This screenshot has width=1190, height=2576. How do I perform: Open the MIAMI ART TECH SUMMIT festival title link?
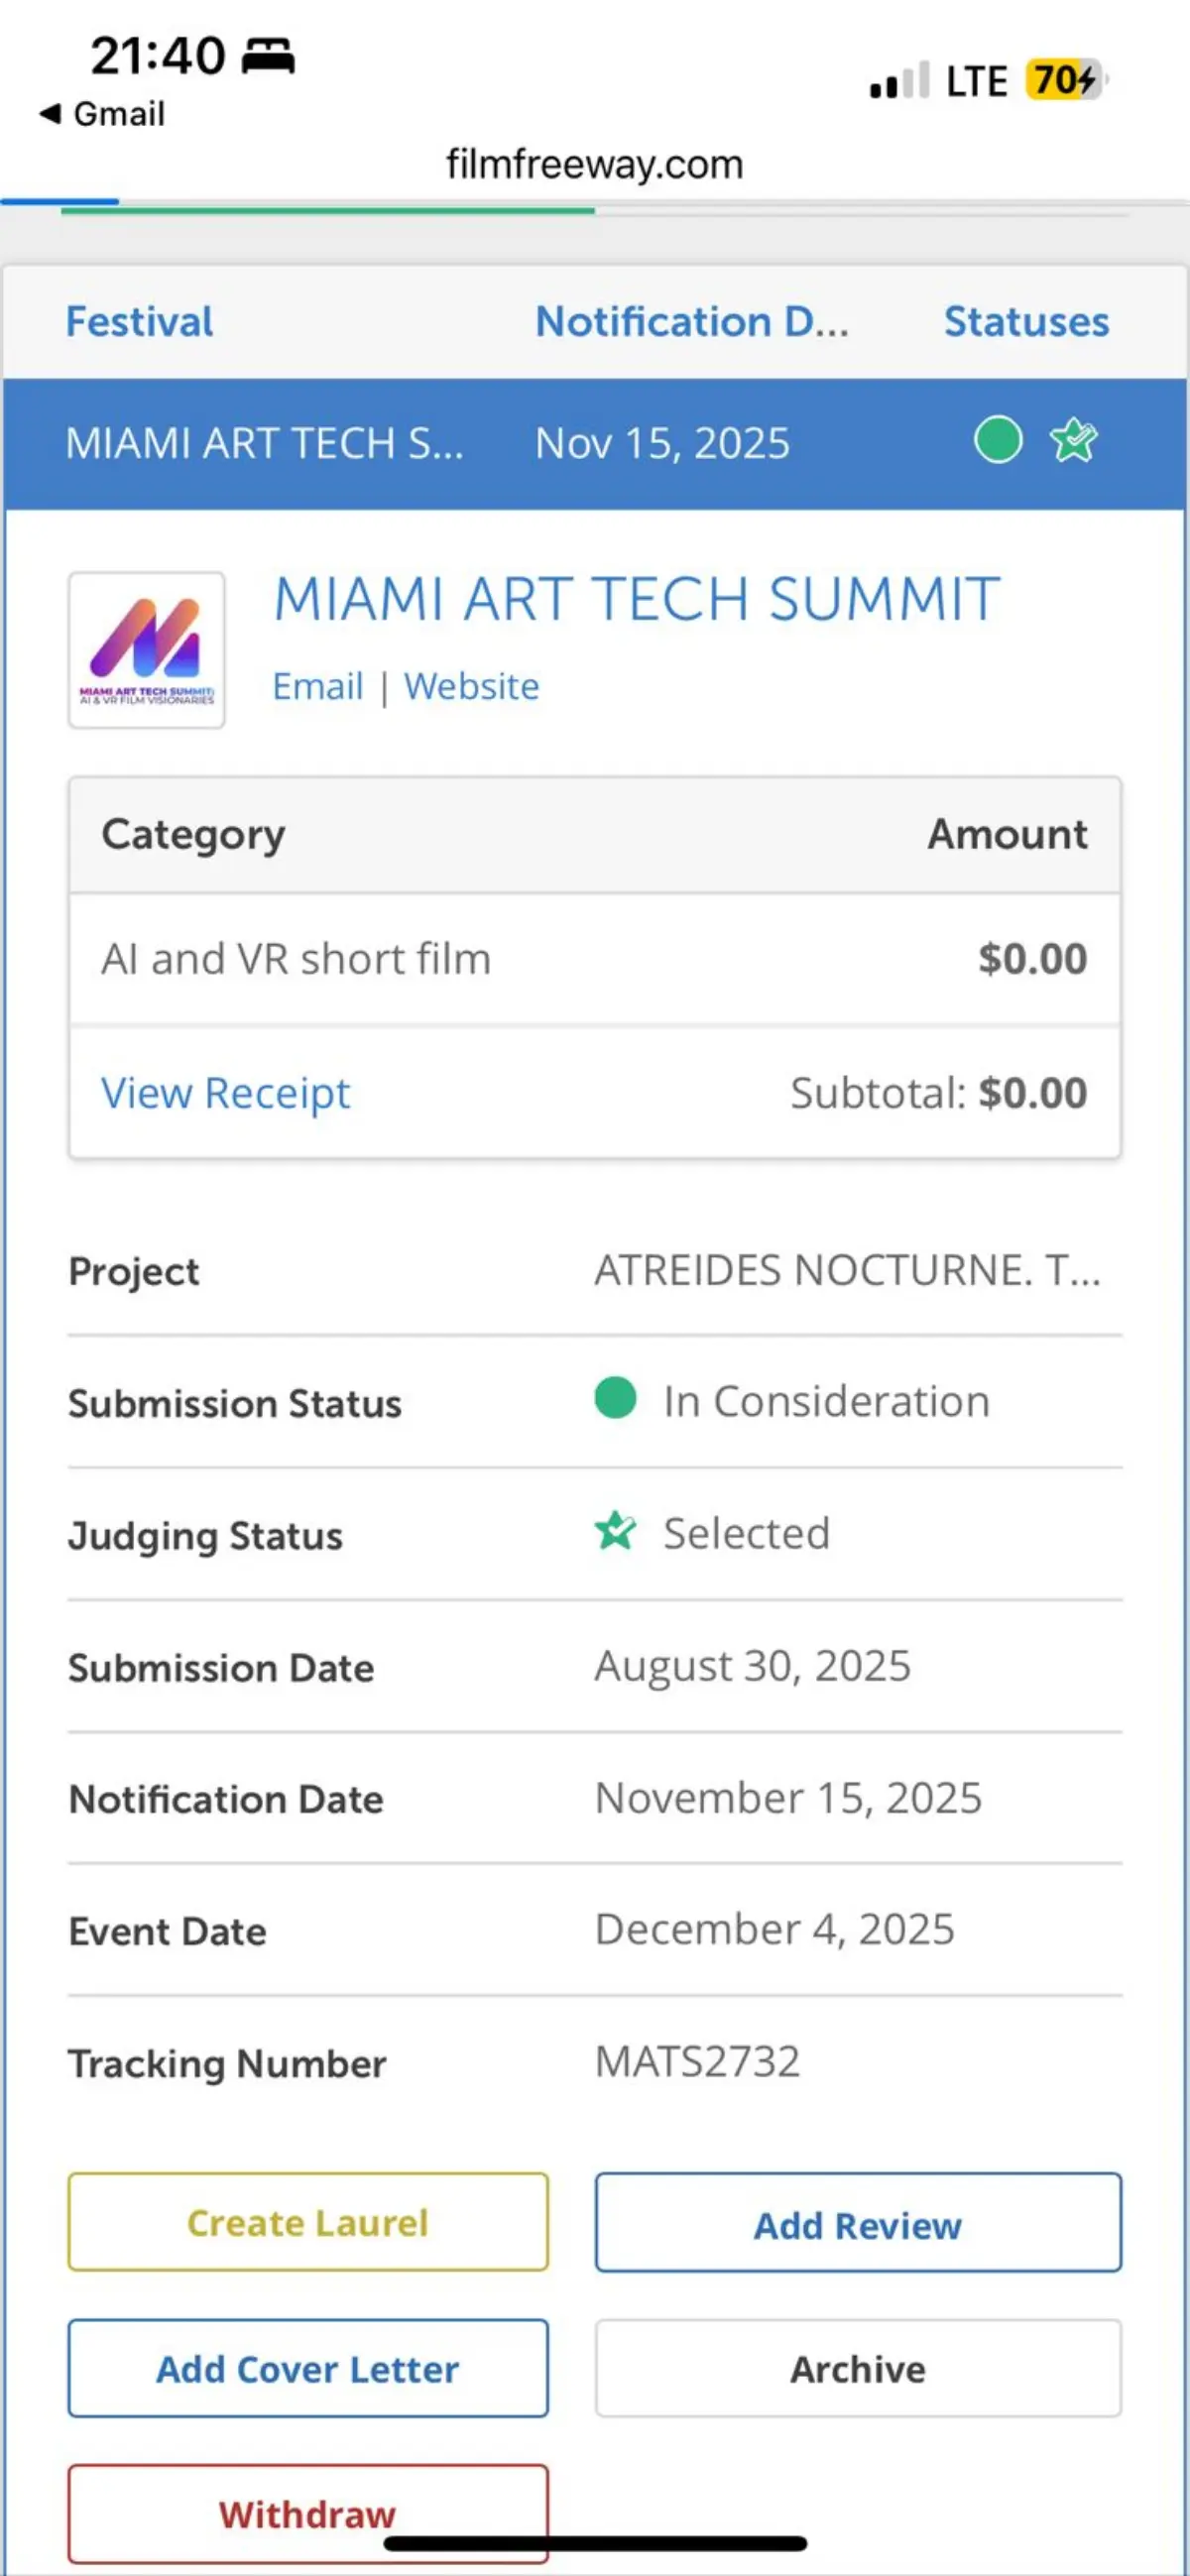pyautogui.click(x=637, y=600)
